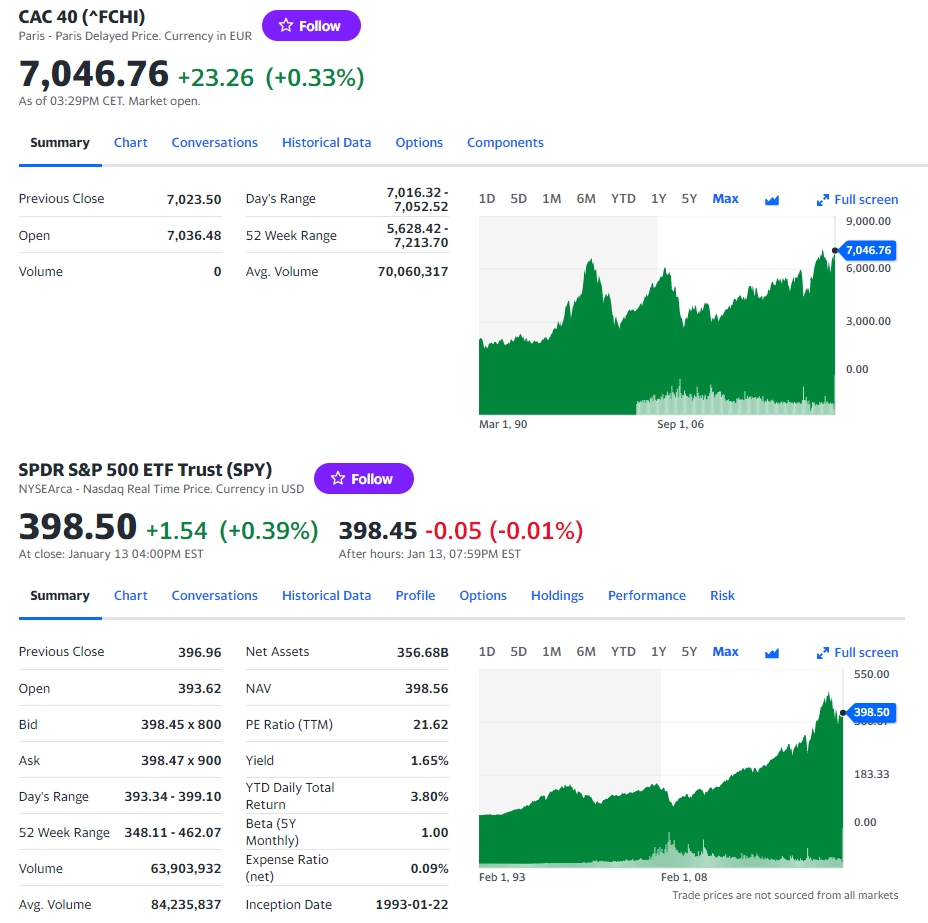Screen dimensions: 928x923
Task: Open the CAC 40 Components tab
Action: [505, 143]
